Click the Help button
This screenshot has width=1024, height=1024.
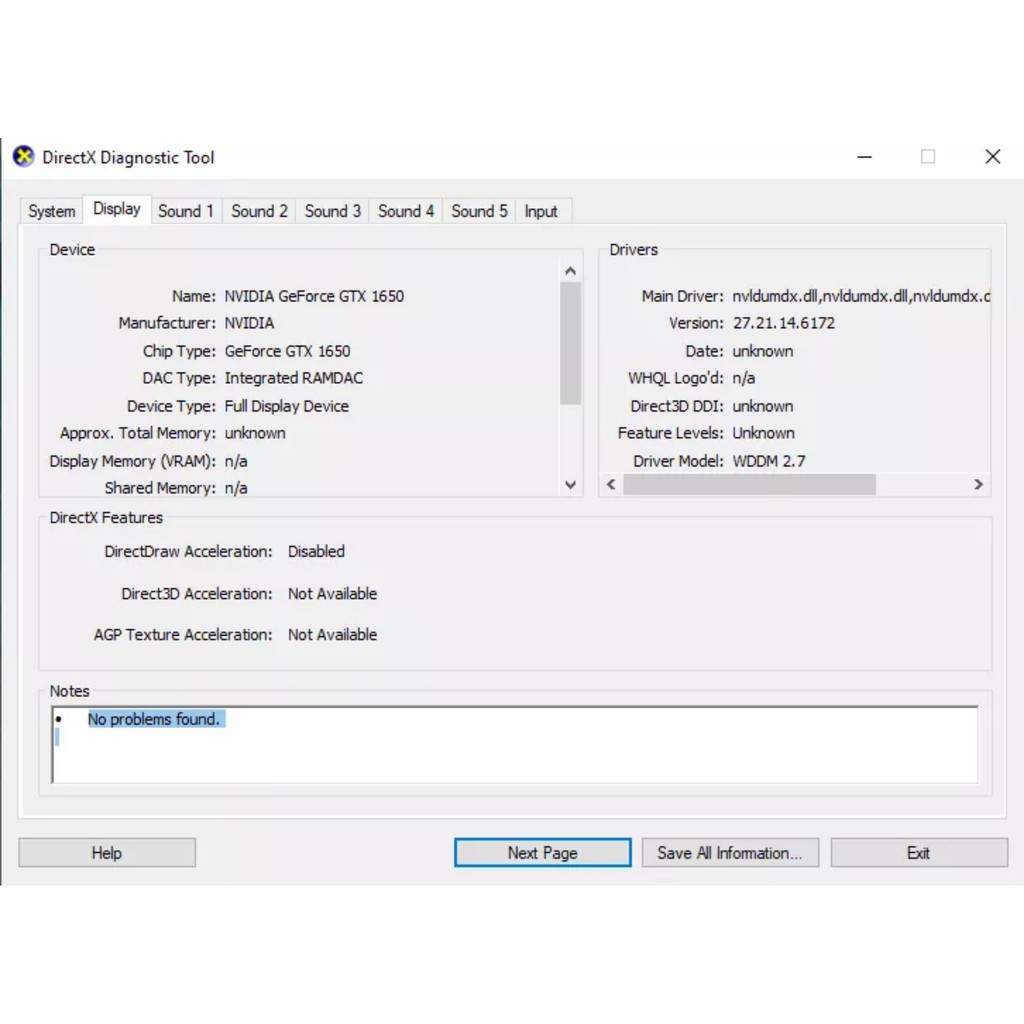point(107,853)
